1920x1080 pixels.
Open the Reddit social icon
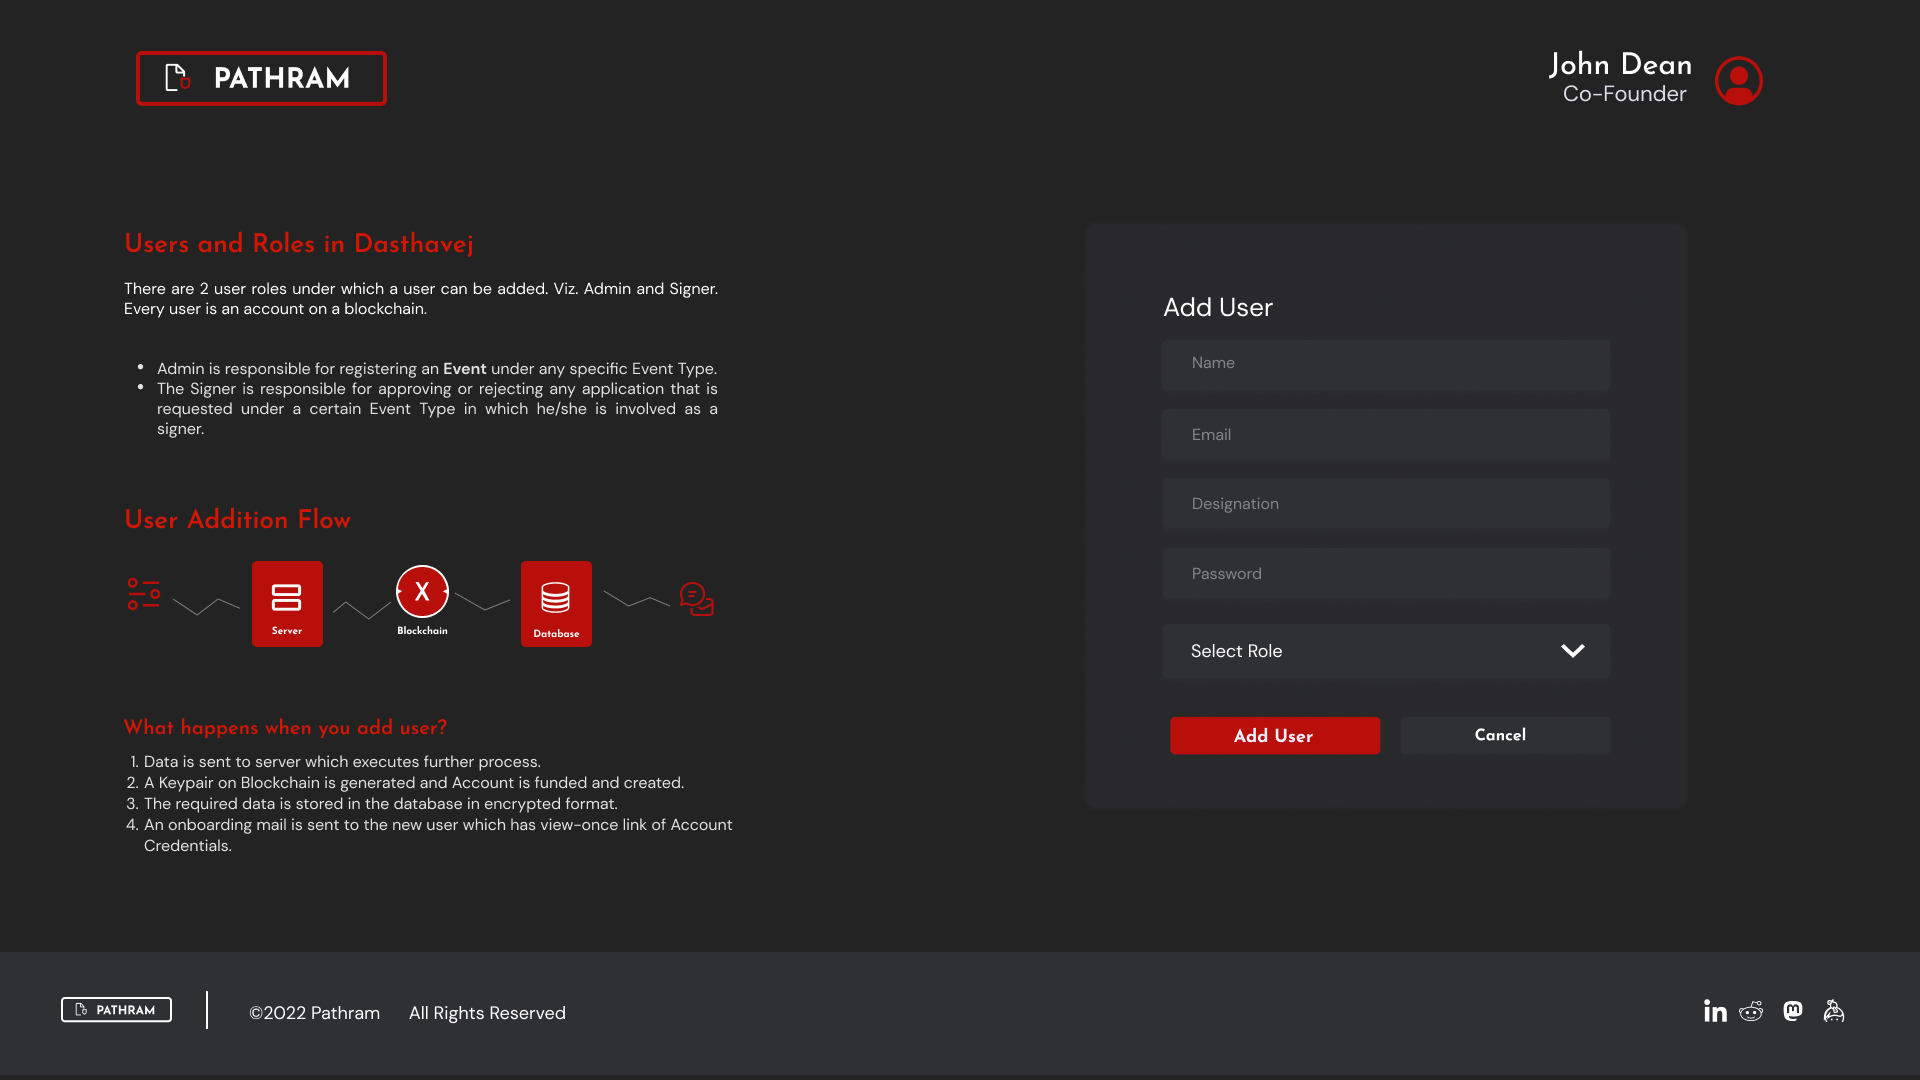[1751, 1011]
